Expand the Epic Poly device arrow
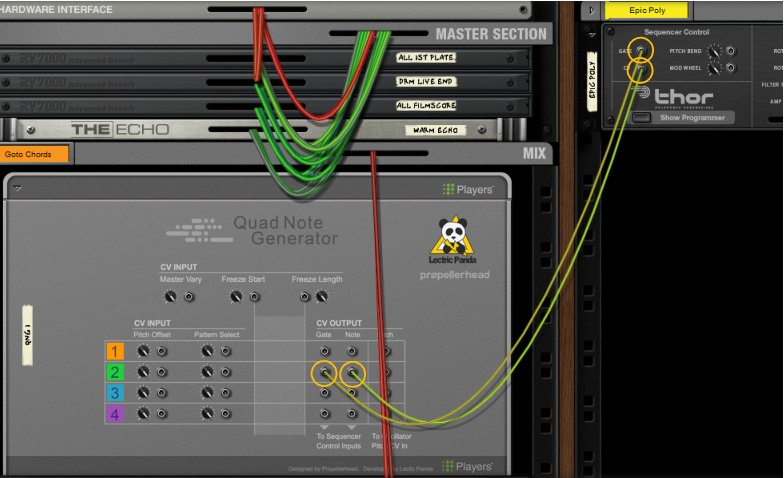The width and height of the screenshot is (784, 478). [591, 10]
